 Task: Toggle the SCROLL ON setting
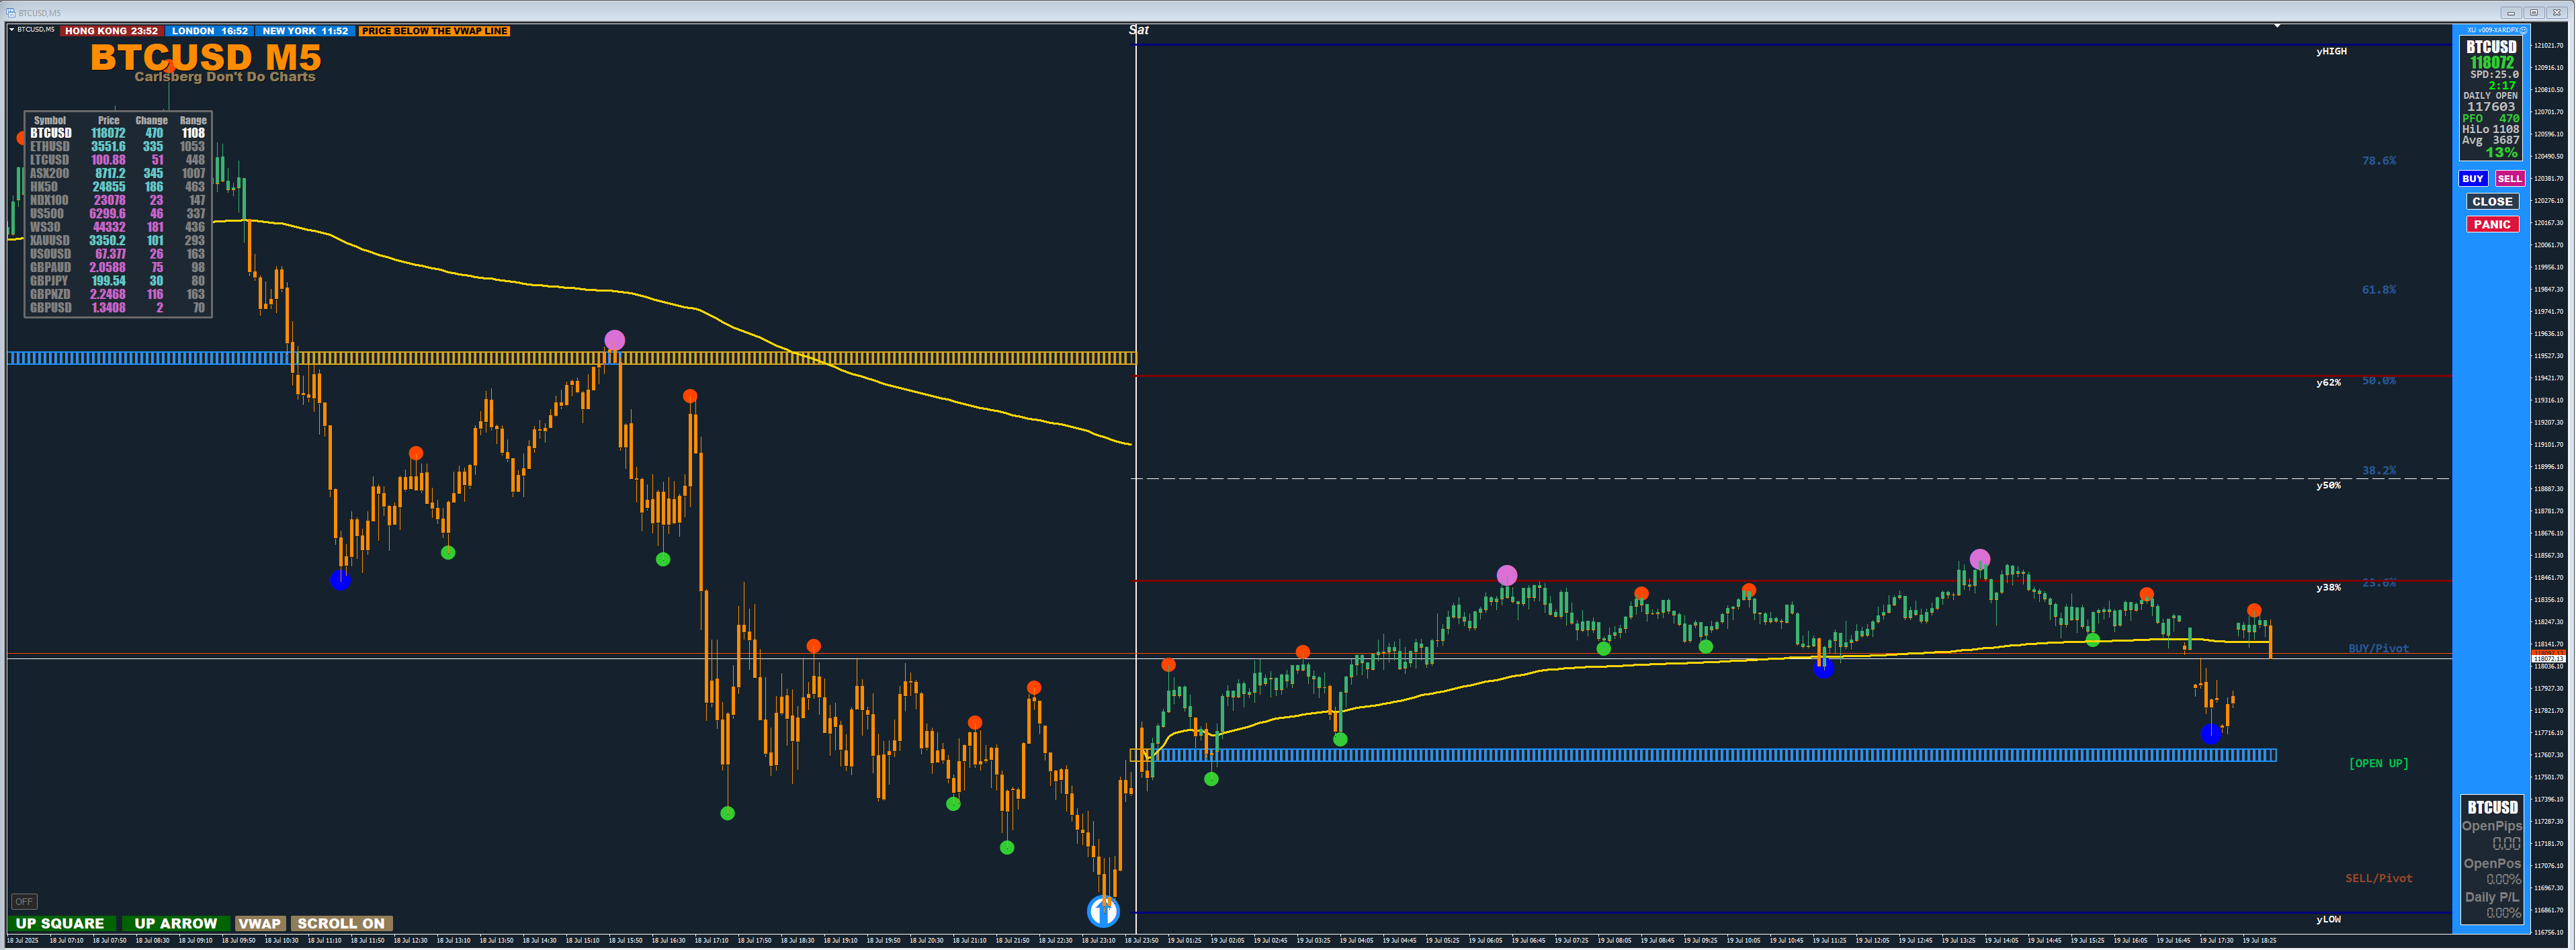point(341,924)
